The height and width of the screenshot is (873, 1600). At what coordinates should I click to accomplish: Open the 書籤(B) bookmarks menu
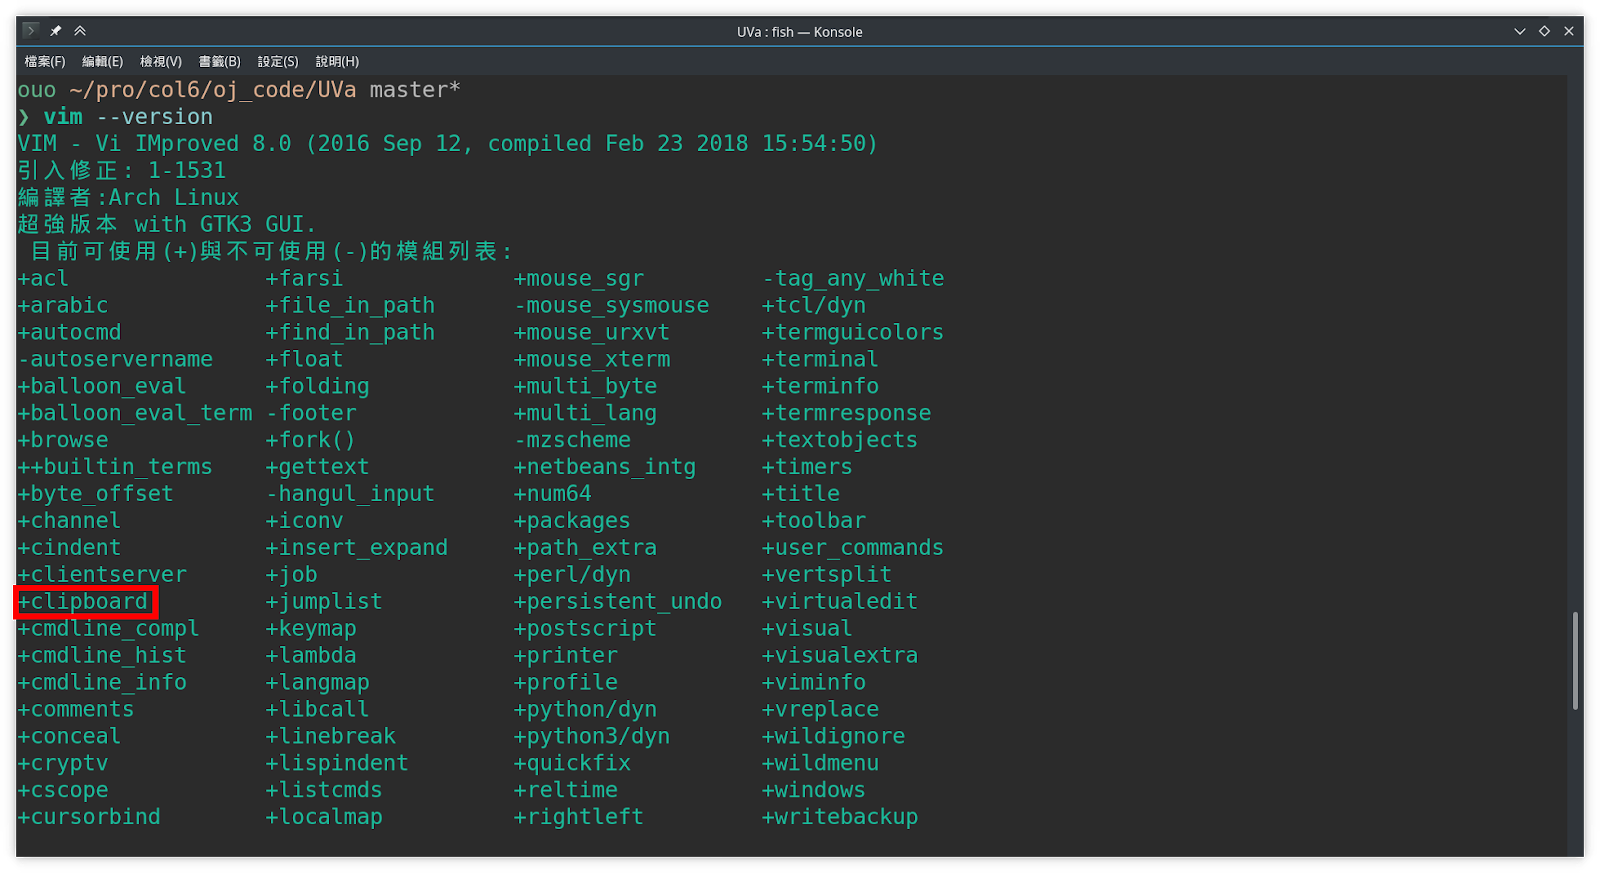[220, 62]
